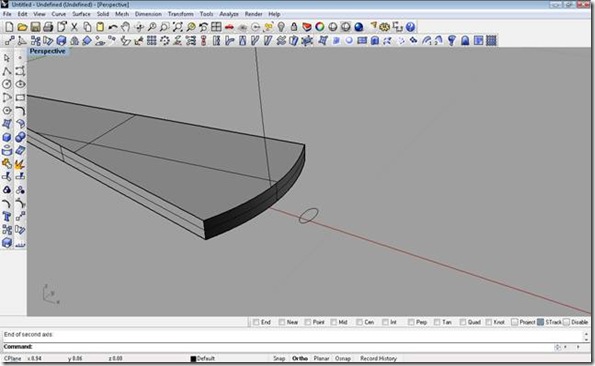Open Options with the gear icon
595x366 pixels.
pos(384,27)
